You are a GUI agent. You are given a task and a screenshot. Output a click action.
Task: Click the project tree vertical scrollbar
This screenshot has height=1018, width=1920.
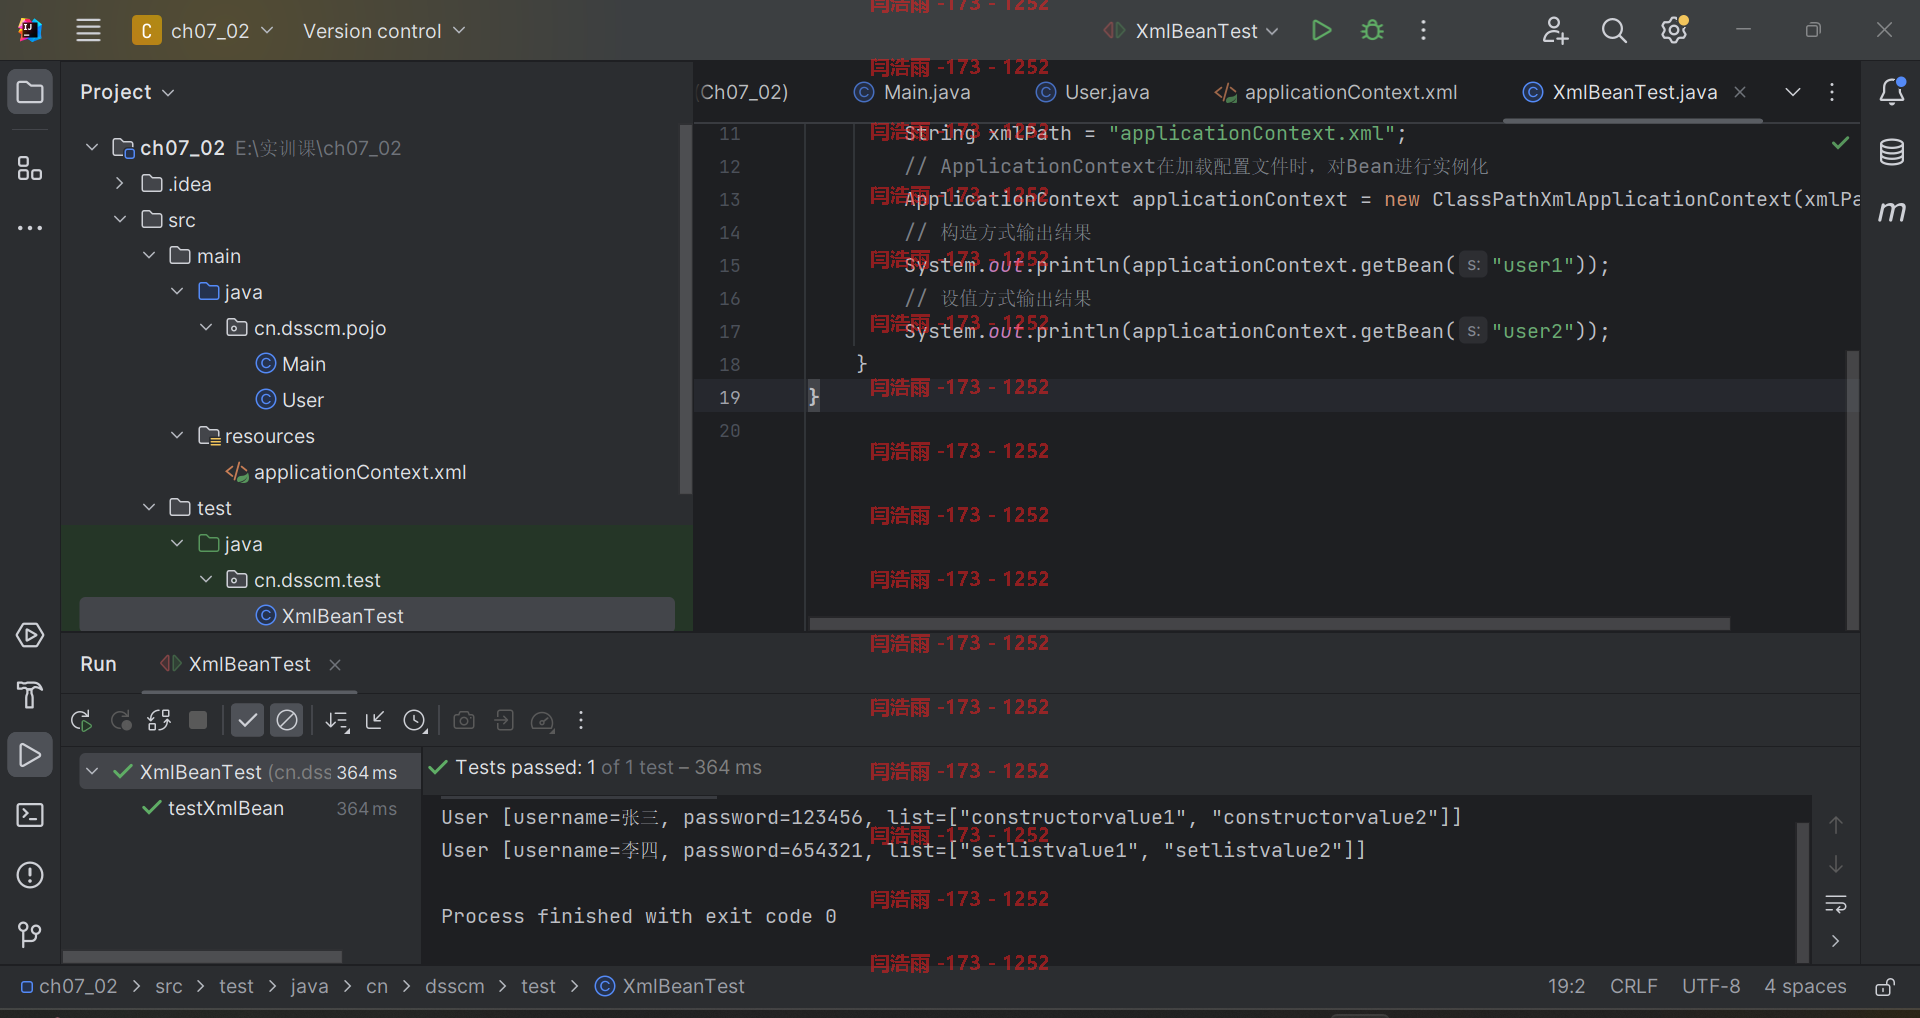click(685, 310)
